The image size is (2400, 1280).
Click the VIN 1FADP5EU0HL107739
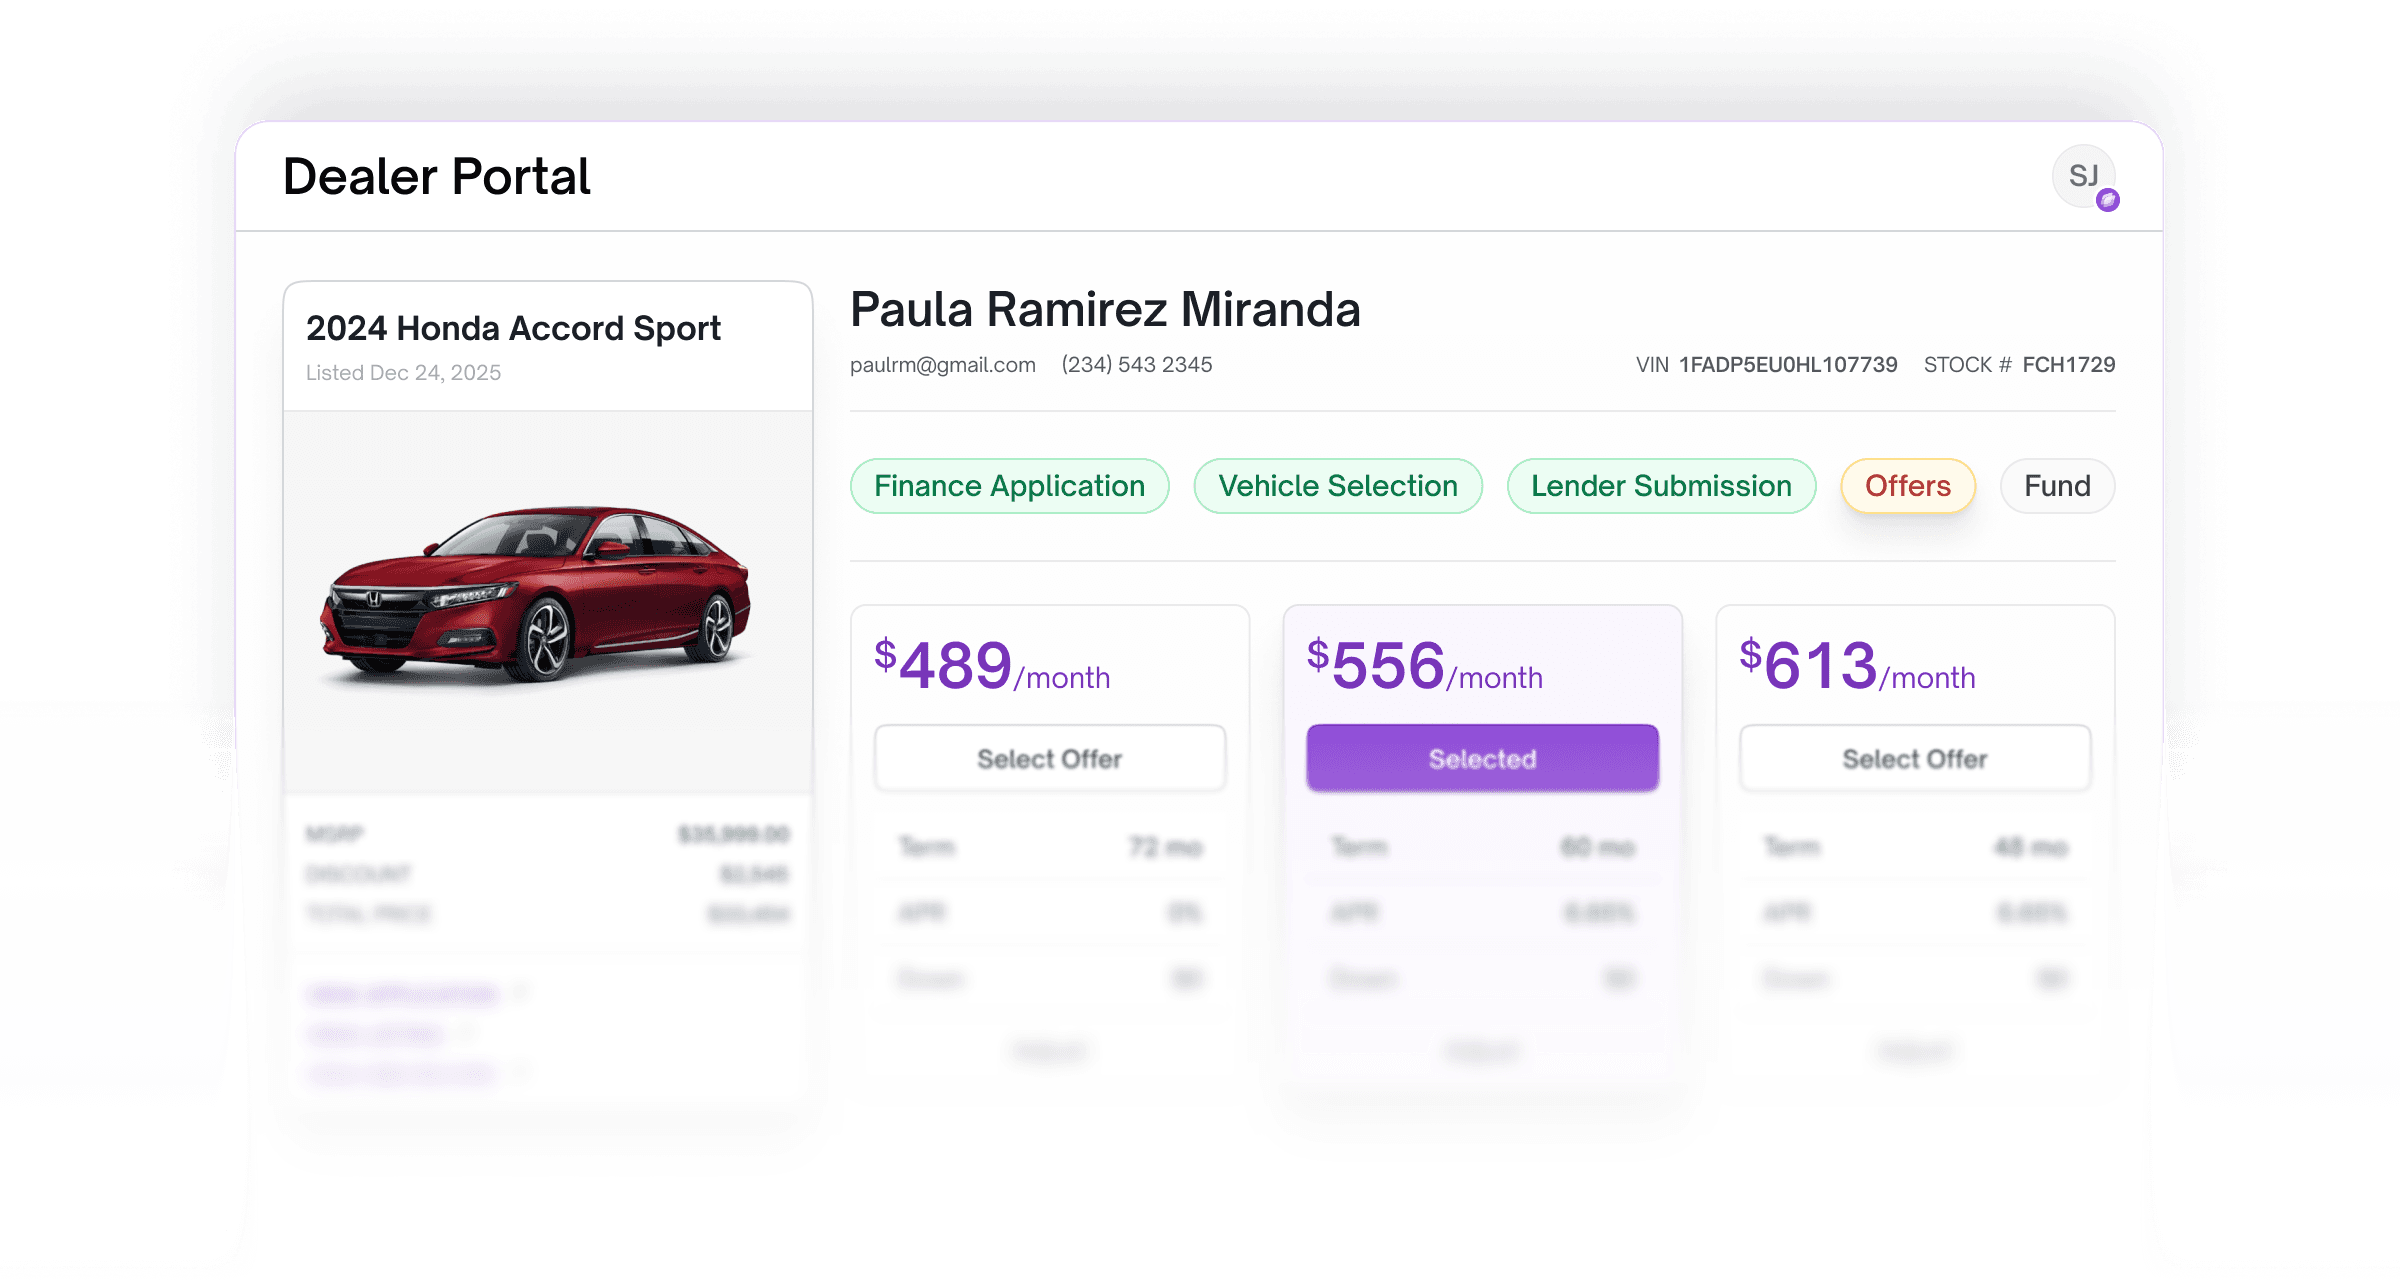point(1787,365)
